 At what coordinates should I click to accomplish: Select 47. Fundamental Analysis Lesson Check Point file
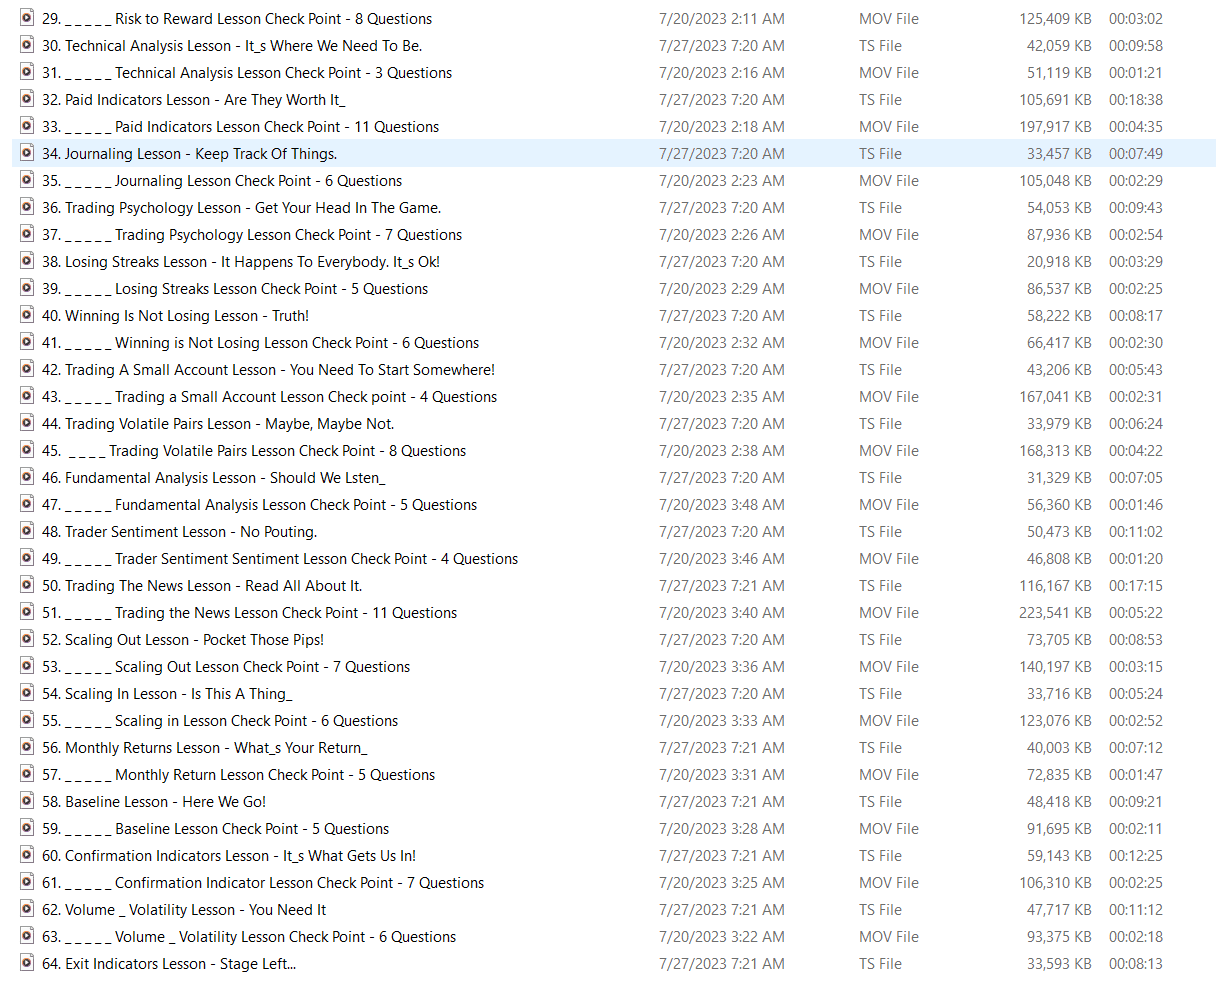tap(259, 505)
